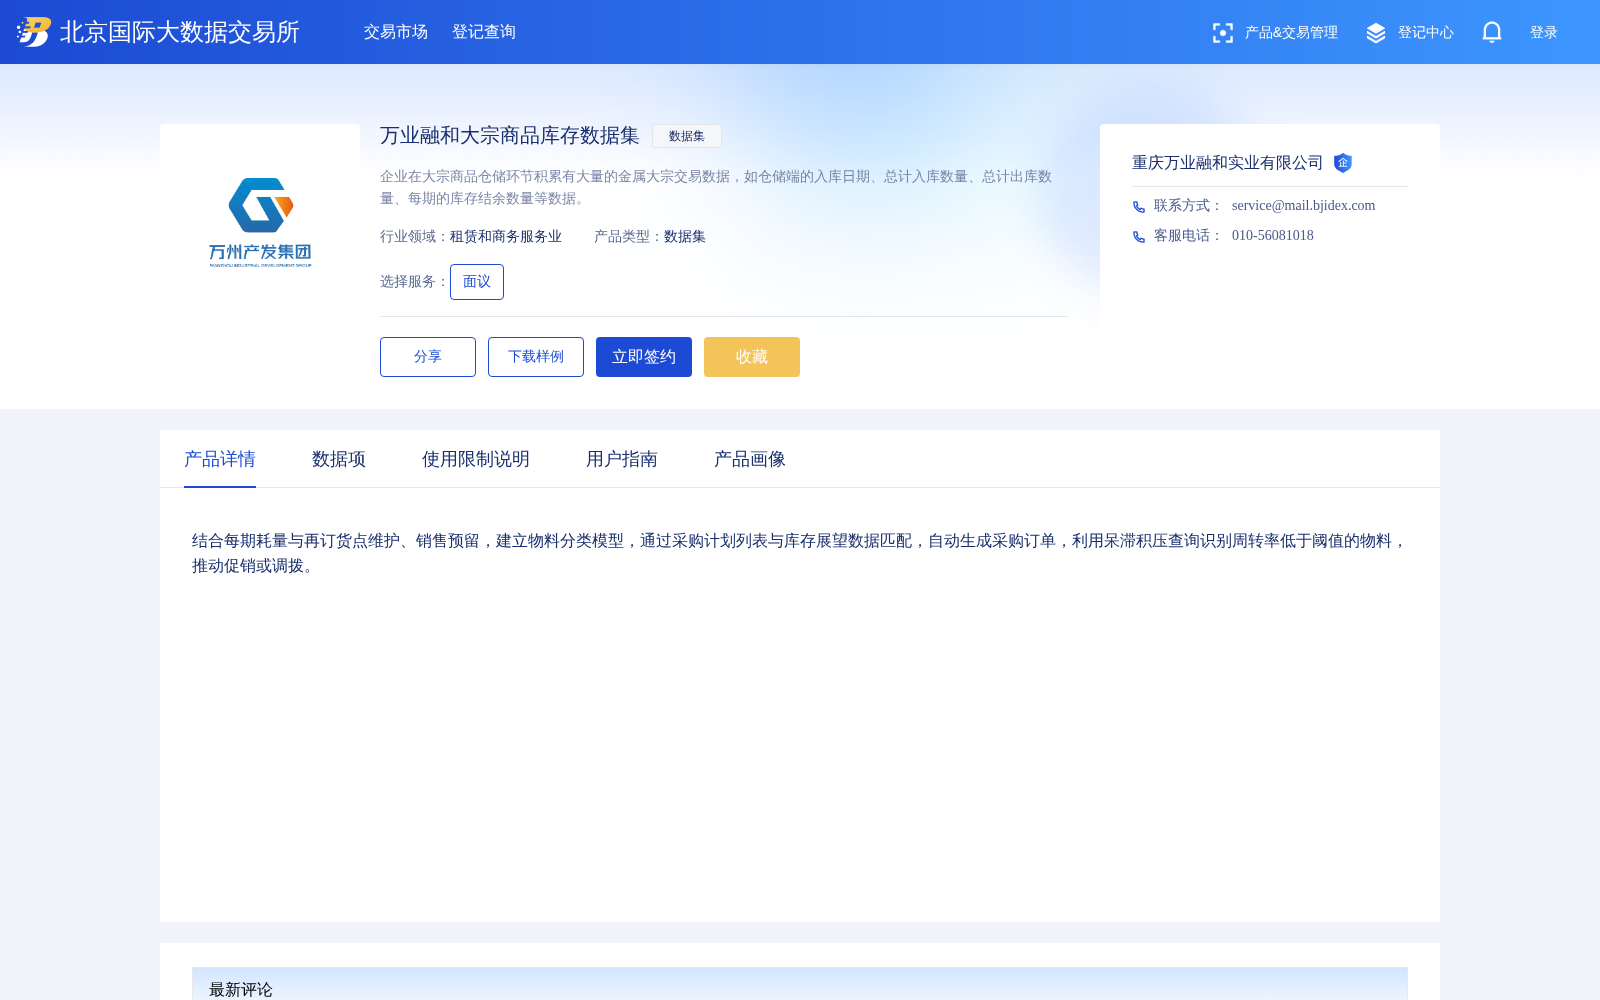1600x1000 pixels.
Task: Click the 产品类型 value 数据集
Action: click(685, 237)
